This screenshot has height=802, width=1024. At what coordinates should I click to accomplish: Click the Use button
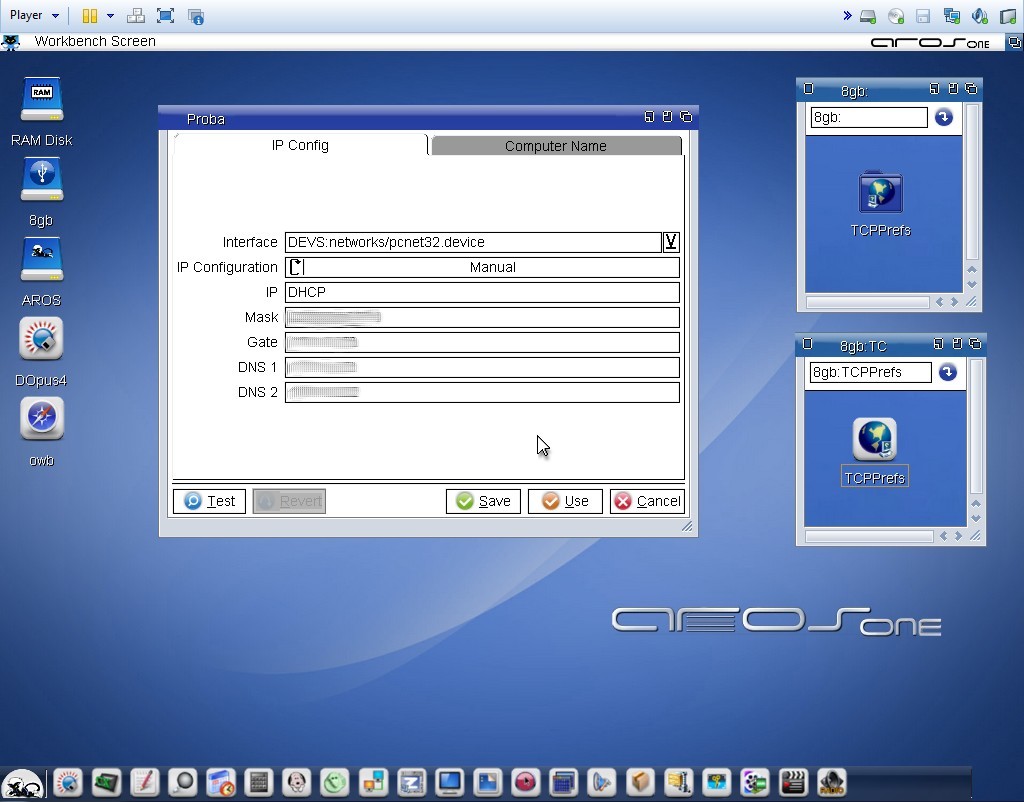point(565,501)
